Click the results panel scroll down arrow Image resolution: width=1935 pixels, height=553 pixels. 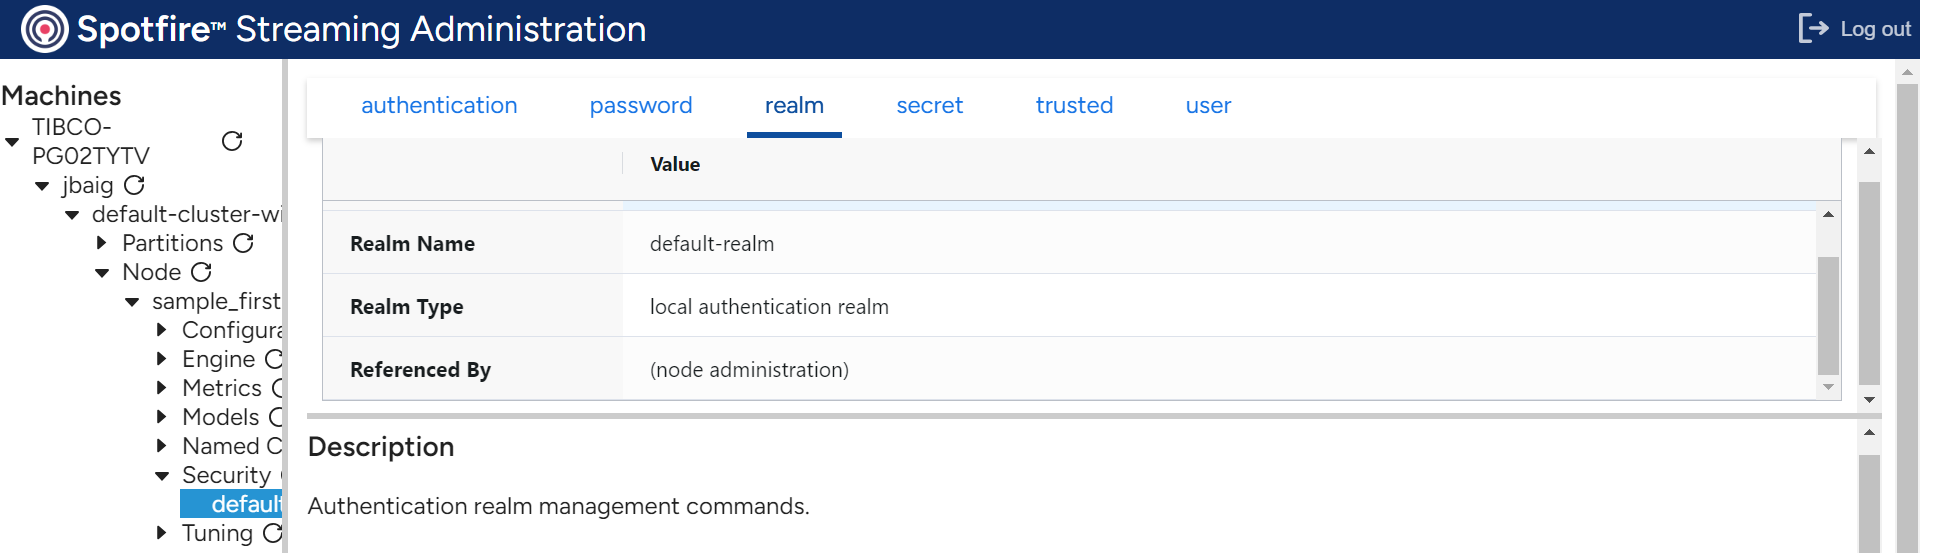1869,400
